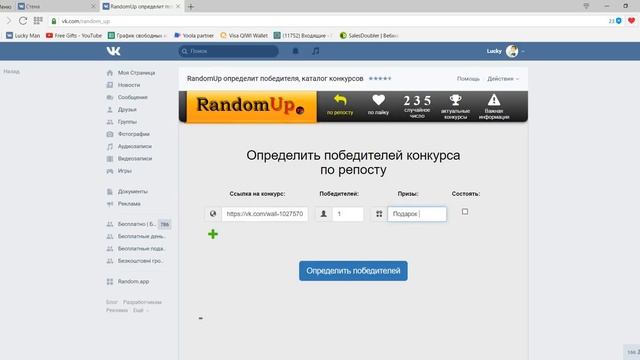
Task: Click the winners count field
Action: pos(348,214)
